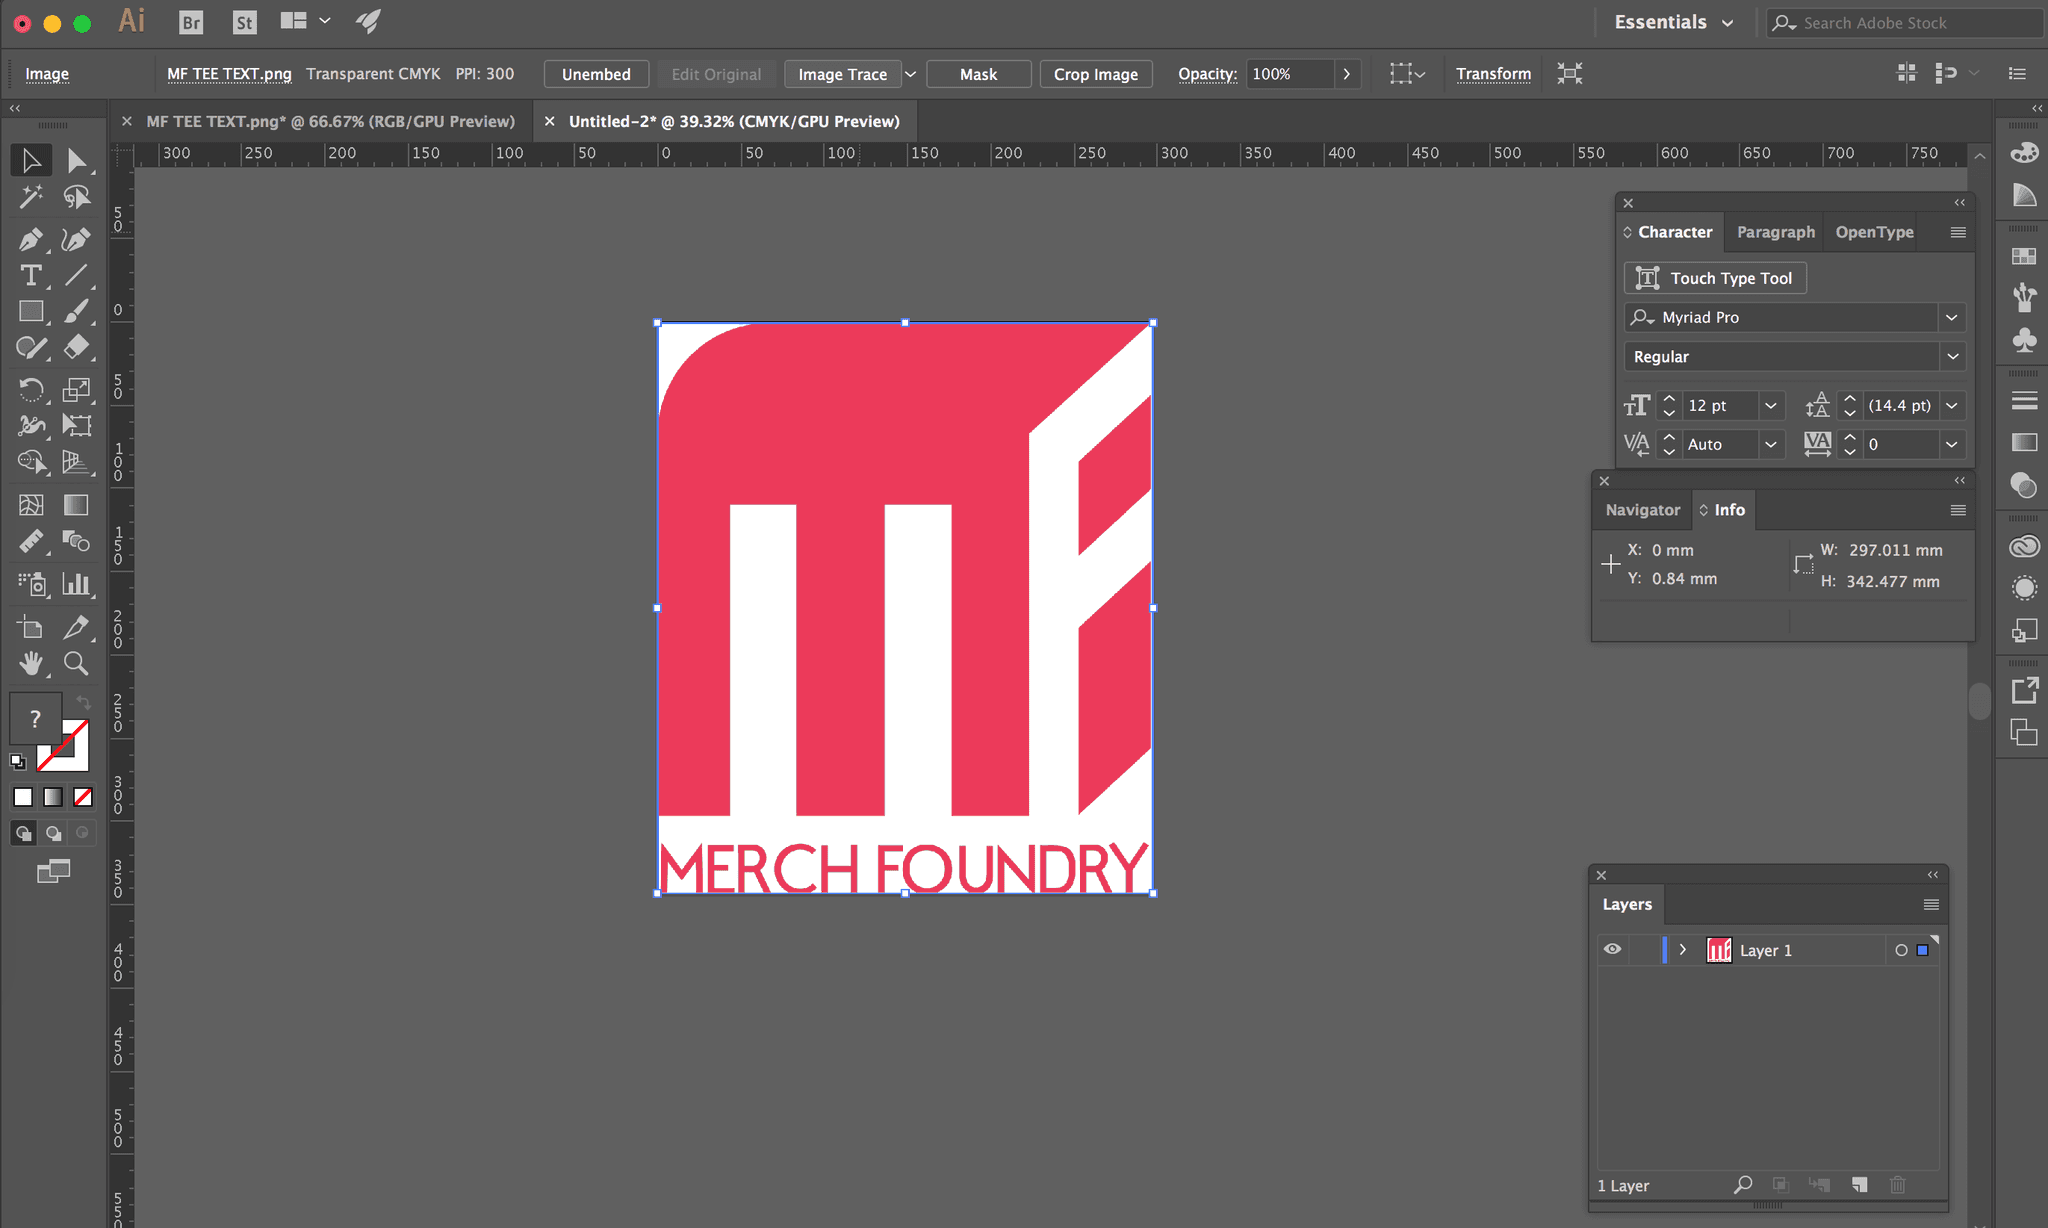This screenshot has width=2048, height=1228.
Task: Choose the Magic Wand tool
Action: 30,197
